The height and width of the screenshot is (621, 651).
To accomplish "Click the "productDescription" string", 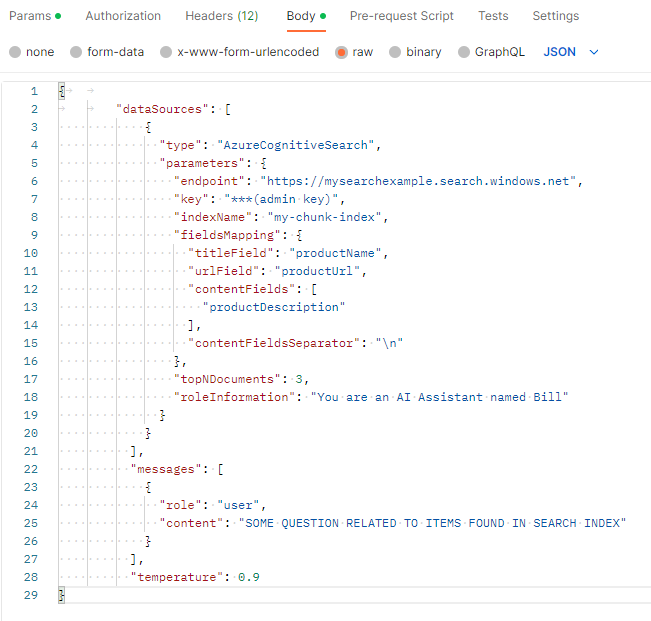I will pos(274,307).
